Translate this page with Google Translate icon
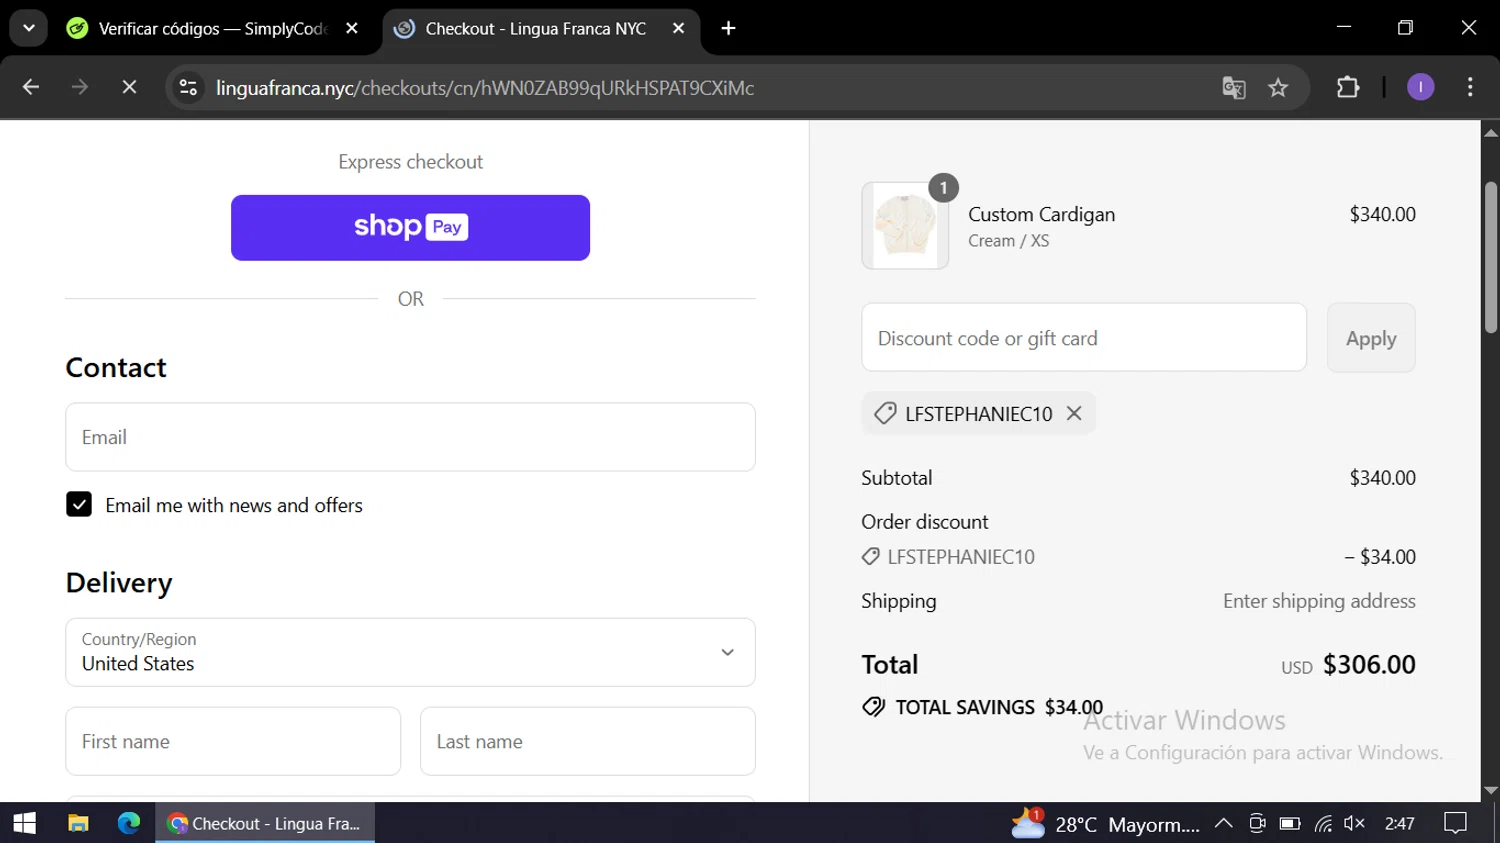The width and height of the screenshot is (1500, 843). tap(1234, 88)
